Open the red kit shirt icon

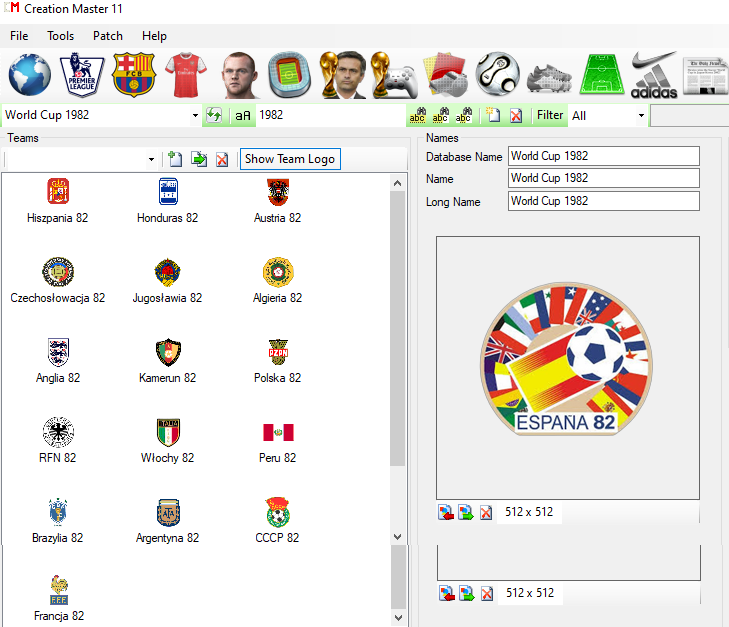[x=186, y=75]
